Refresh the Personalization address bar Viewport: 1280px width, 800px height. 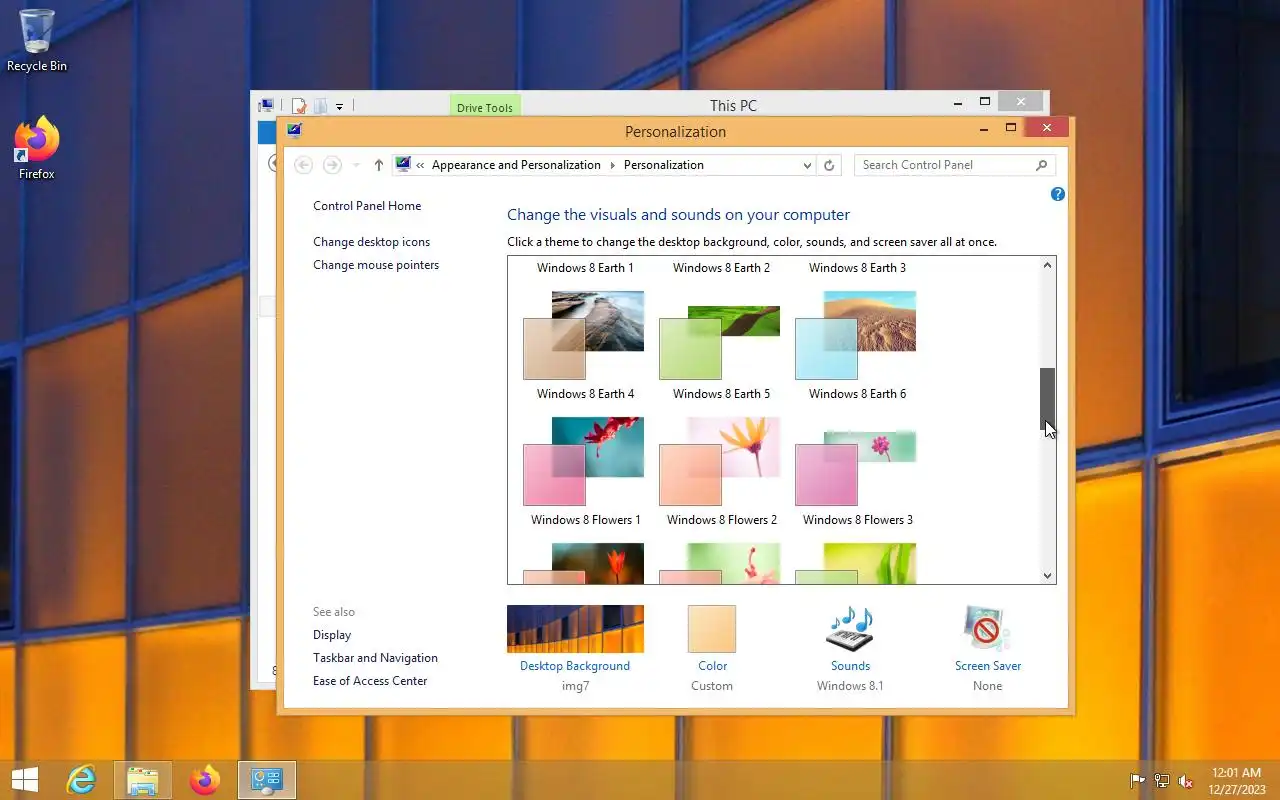click(829, 165)
